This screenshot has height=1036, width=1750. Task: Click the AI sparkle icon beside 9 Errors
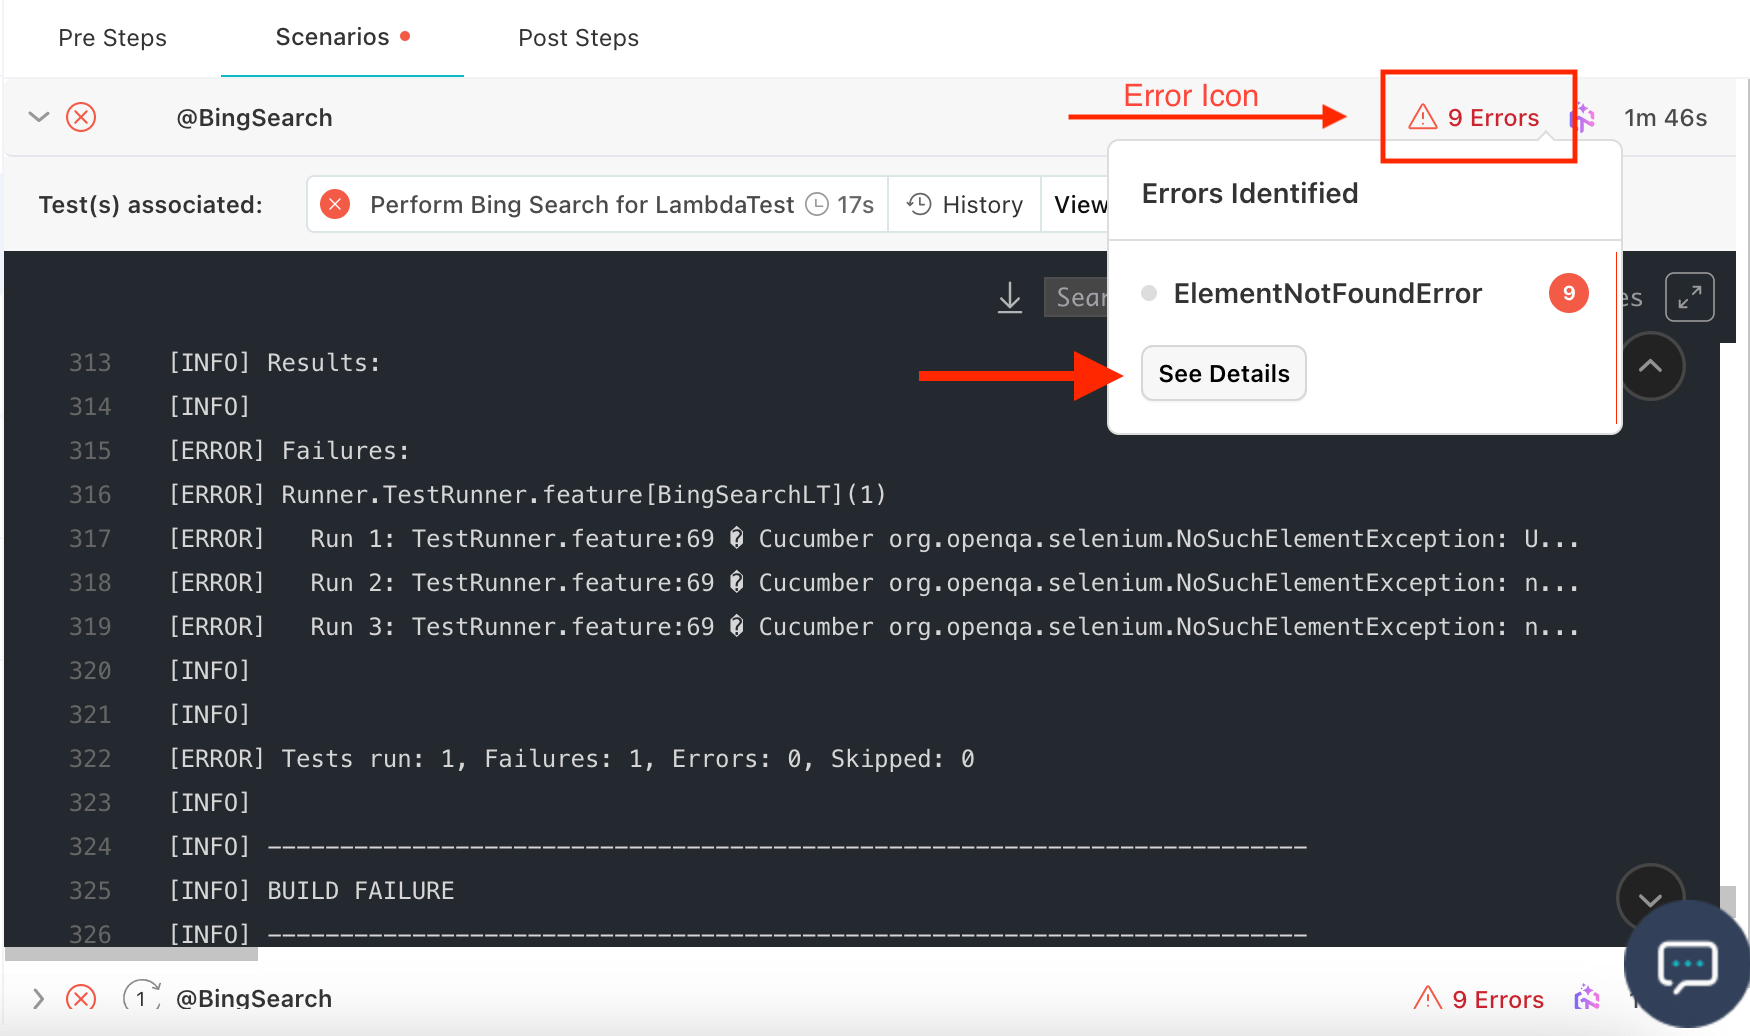pyautogui.click(x=1583, y=118)
